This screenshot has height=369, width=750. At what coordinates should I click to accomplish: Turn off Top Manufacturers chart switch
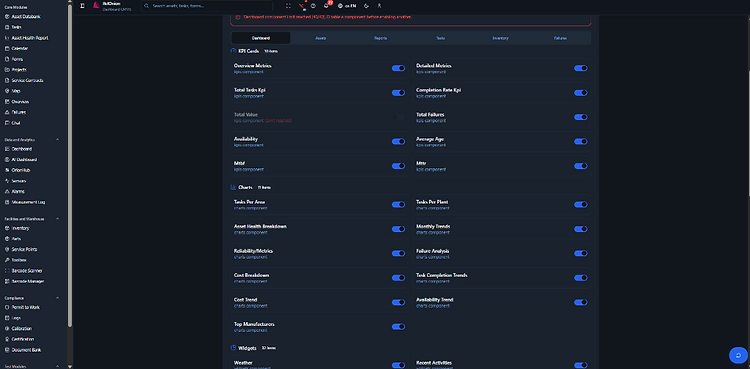point(398,327)
